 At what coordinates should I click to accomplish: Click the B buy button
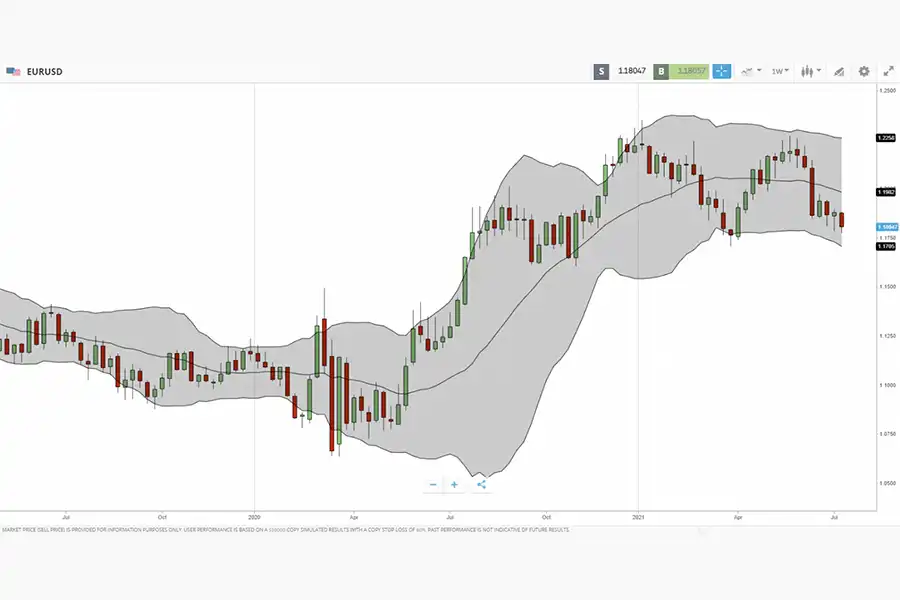(x=661, y=71)
